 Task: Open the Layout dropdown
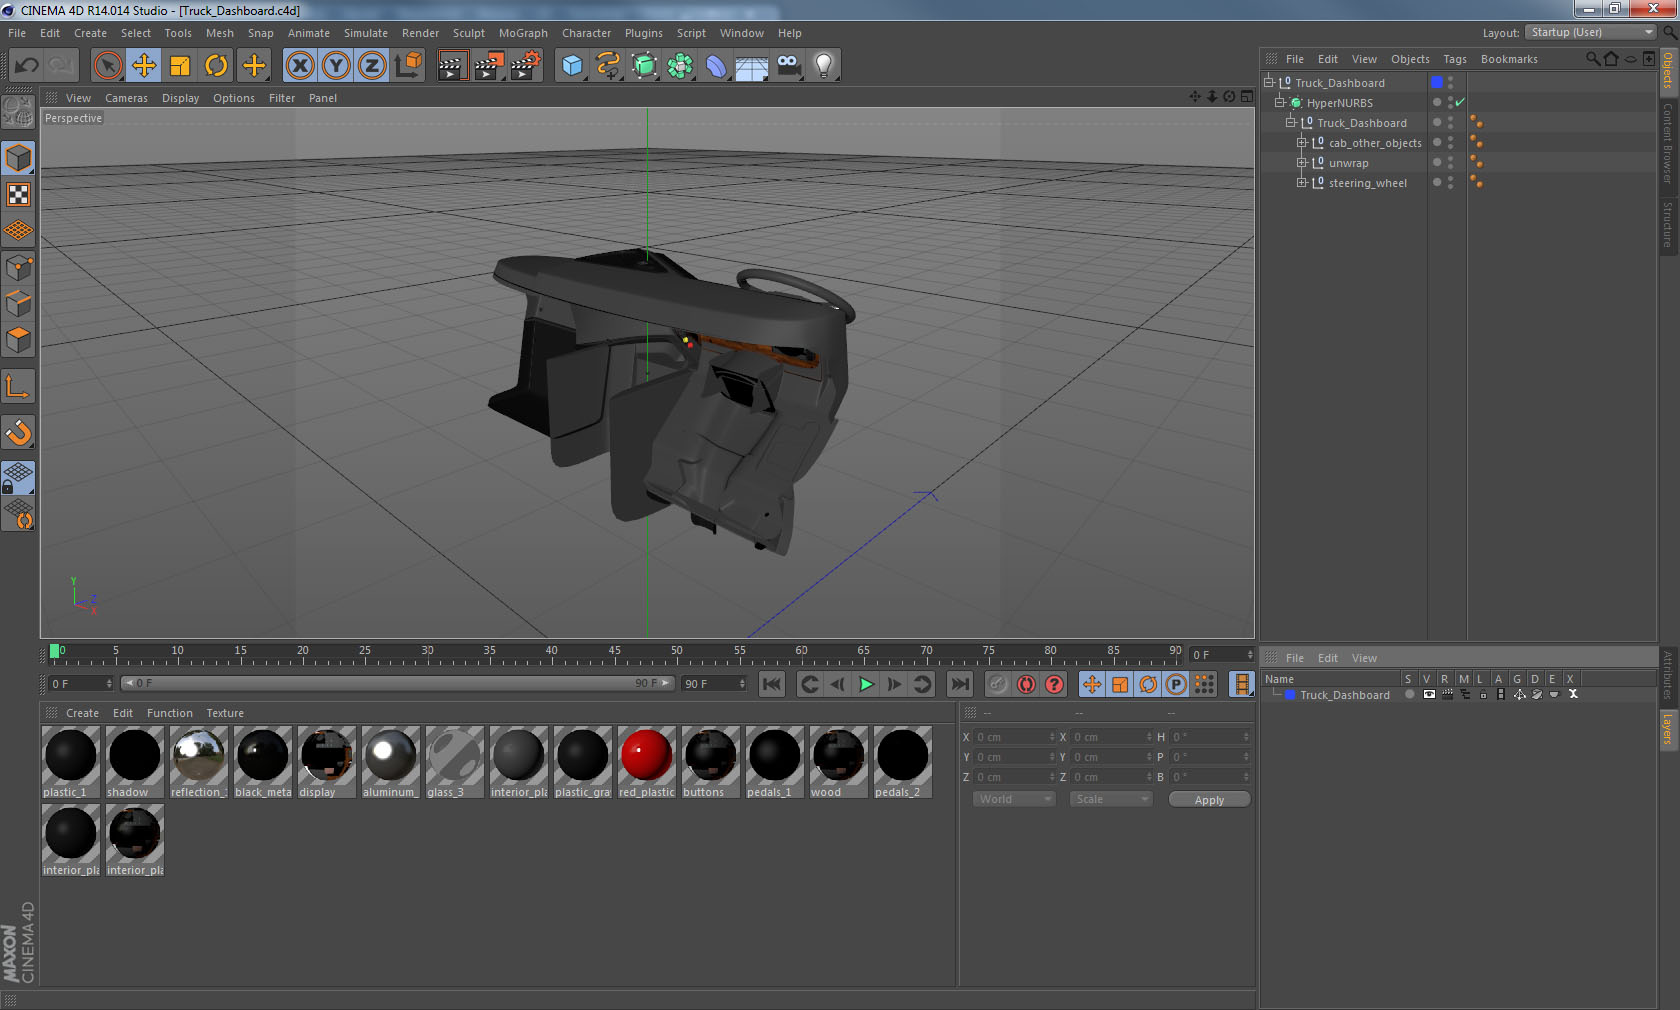[1592, 32]
